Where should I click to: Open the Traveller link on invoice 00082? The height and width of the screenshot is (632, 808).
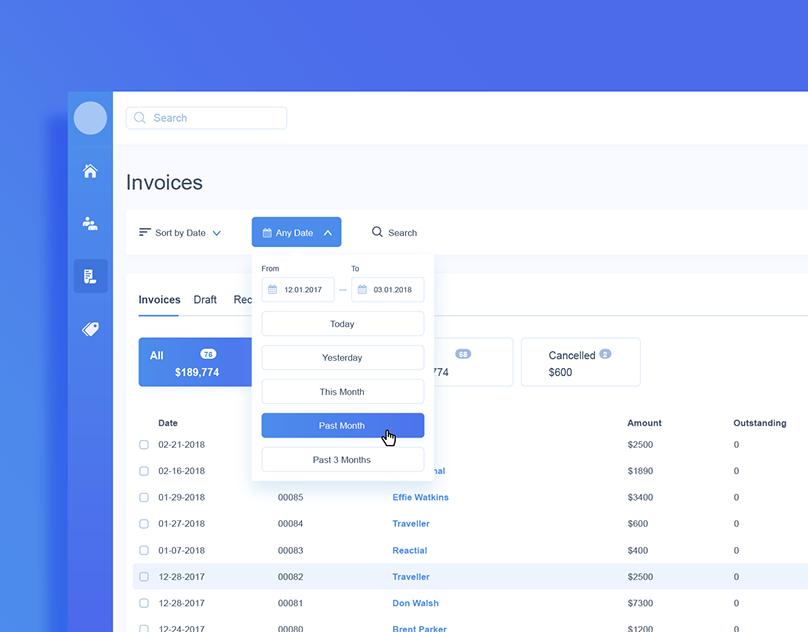click(411, 577)
